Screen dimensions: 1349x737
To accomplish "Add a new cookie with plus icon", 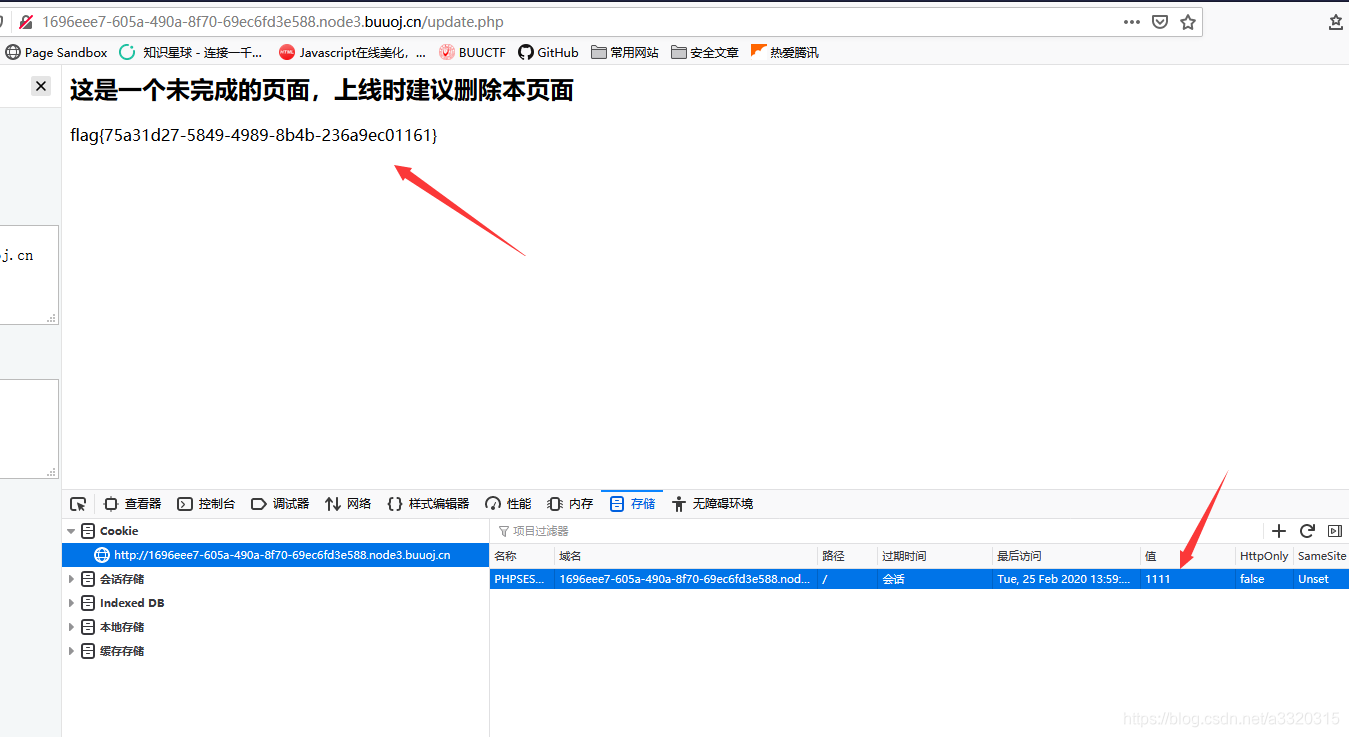I will (1278, 531).
